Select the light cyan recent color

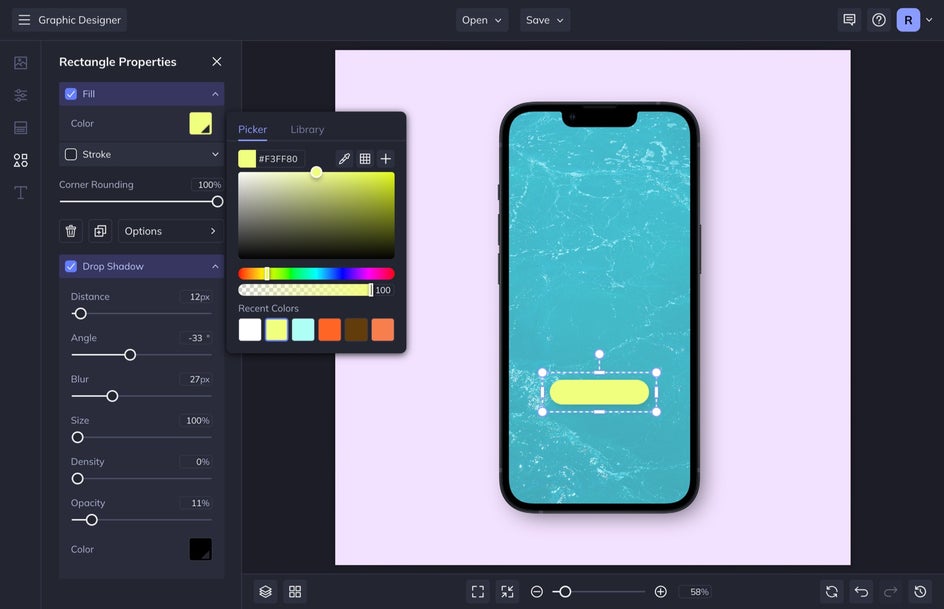(x=303, y=330)
